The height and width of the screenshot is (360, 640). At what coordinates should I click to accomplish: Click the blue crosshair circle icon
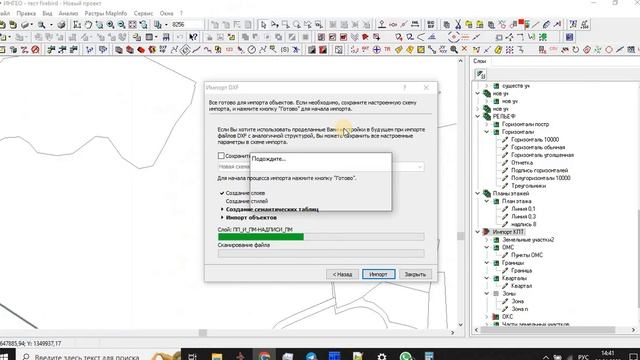[376, 50]
